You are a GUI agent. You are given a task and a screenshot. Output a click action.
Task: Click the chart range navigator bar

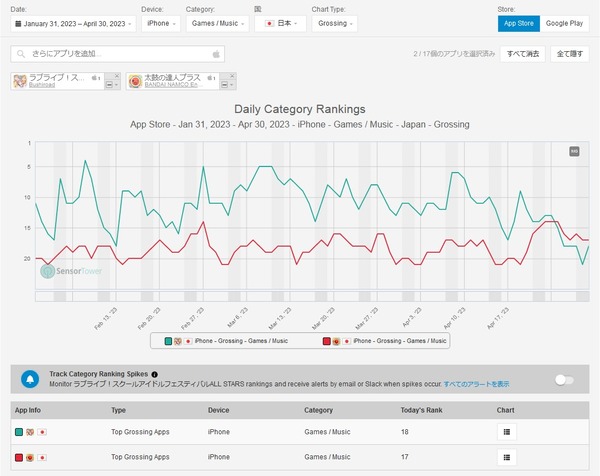click(312, 297)
